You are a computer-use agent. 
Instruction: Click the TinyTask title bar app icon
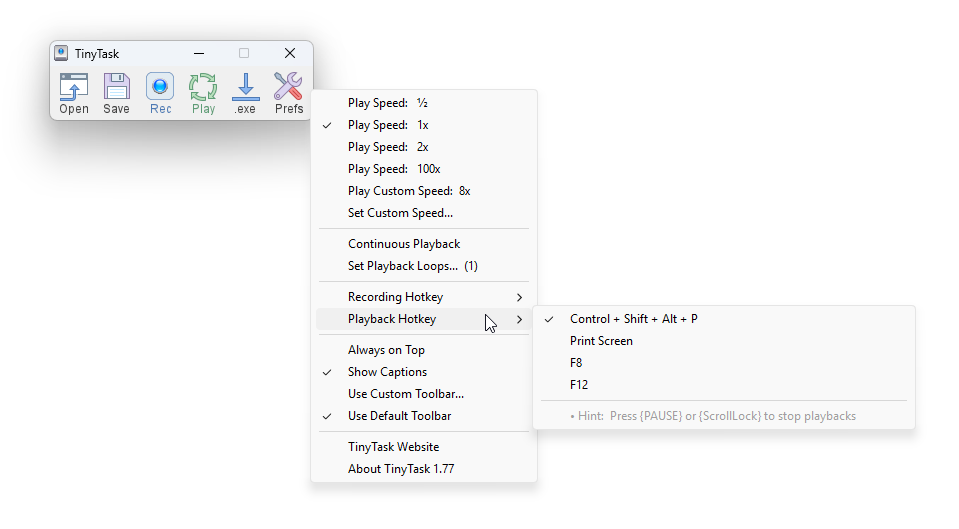(x=61, y=53)
